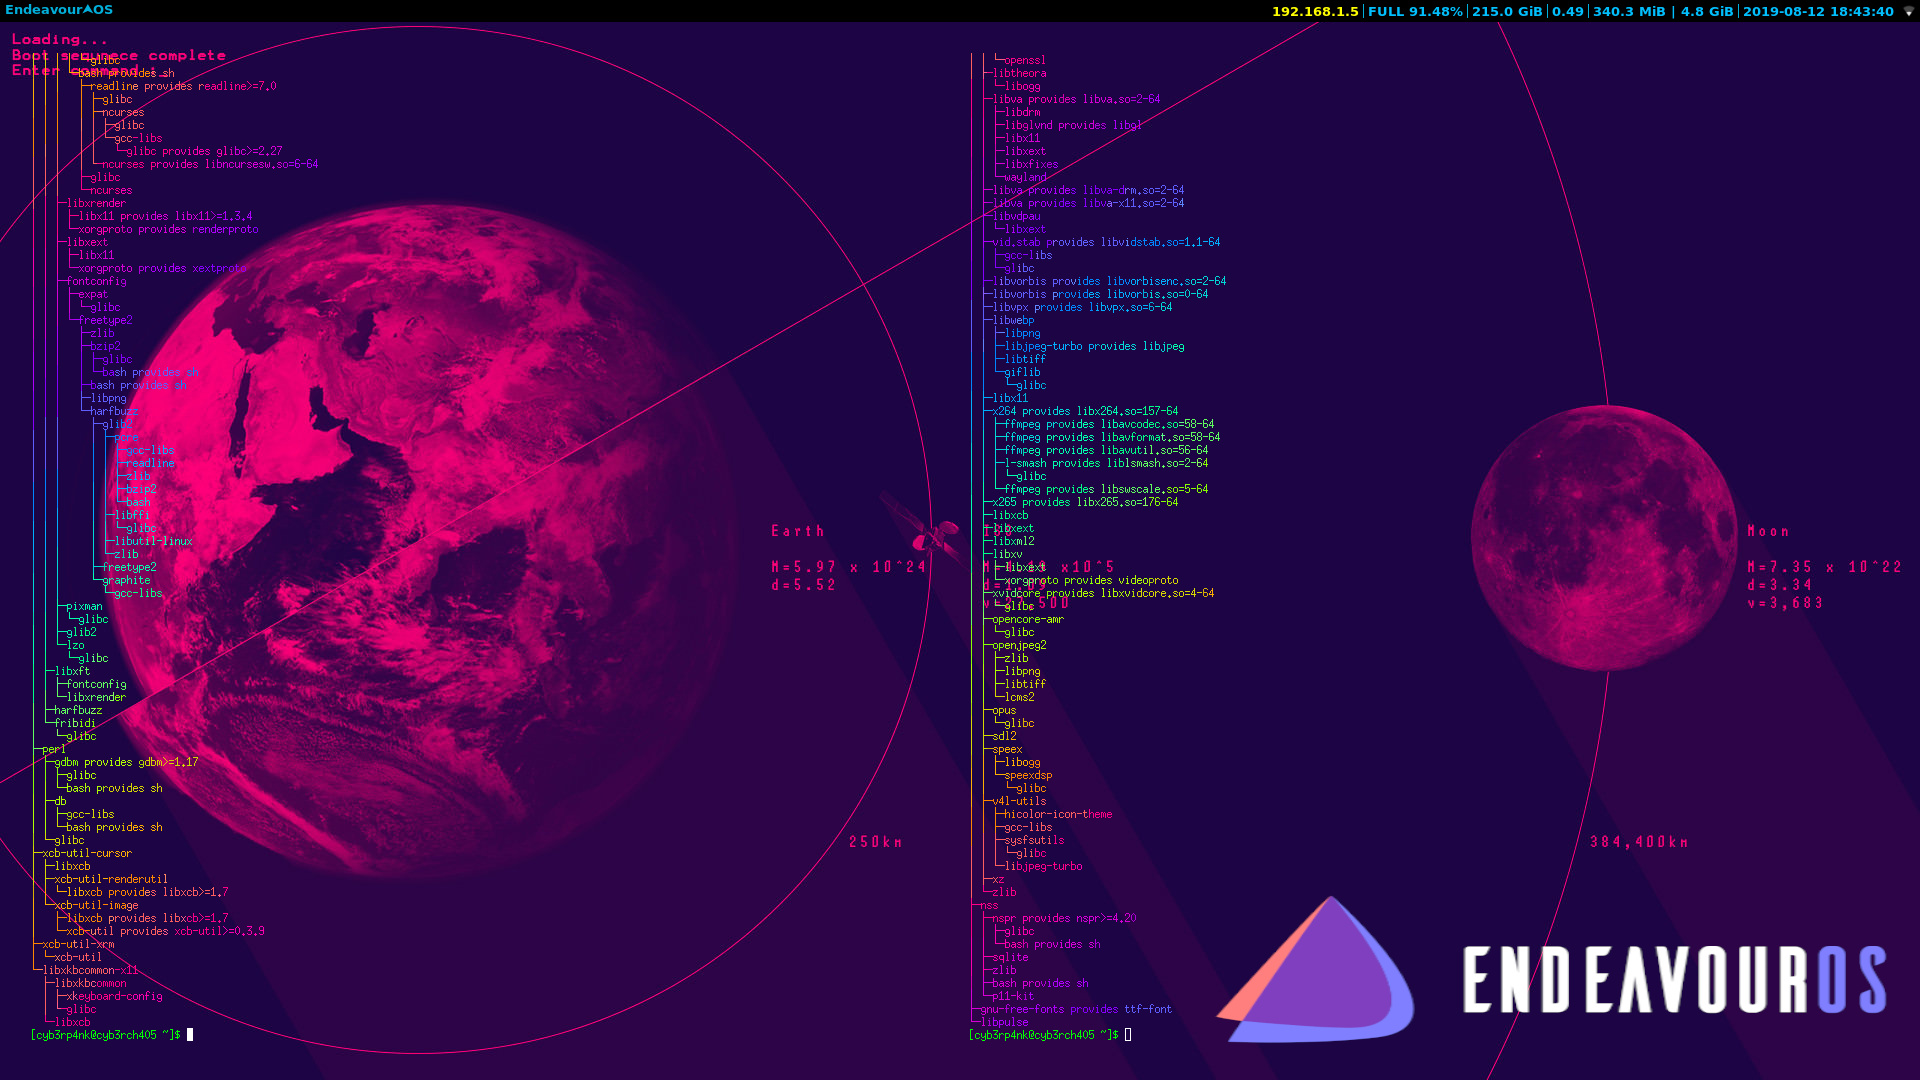
Task: Click 'hicolor-icon-theme' in right terminal
Action: click(x=1058, y=814)
